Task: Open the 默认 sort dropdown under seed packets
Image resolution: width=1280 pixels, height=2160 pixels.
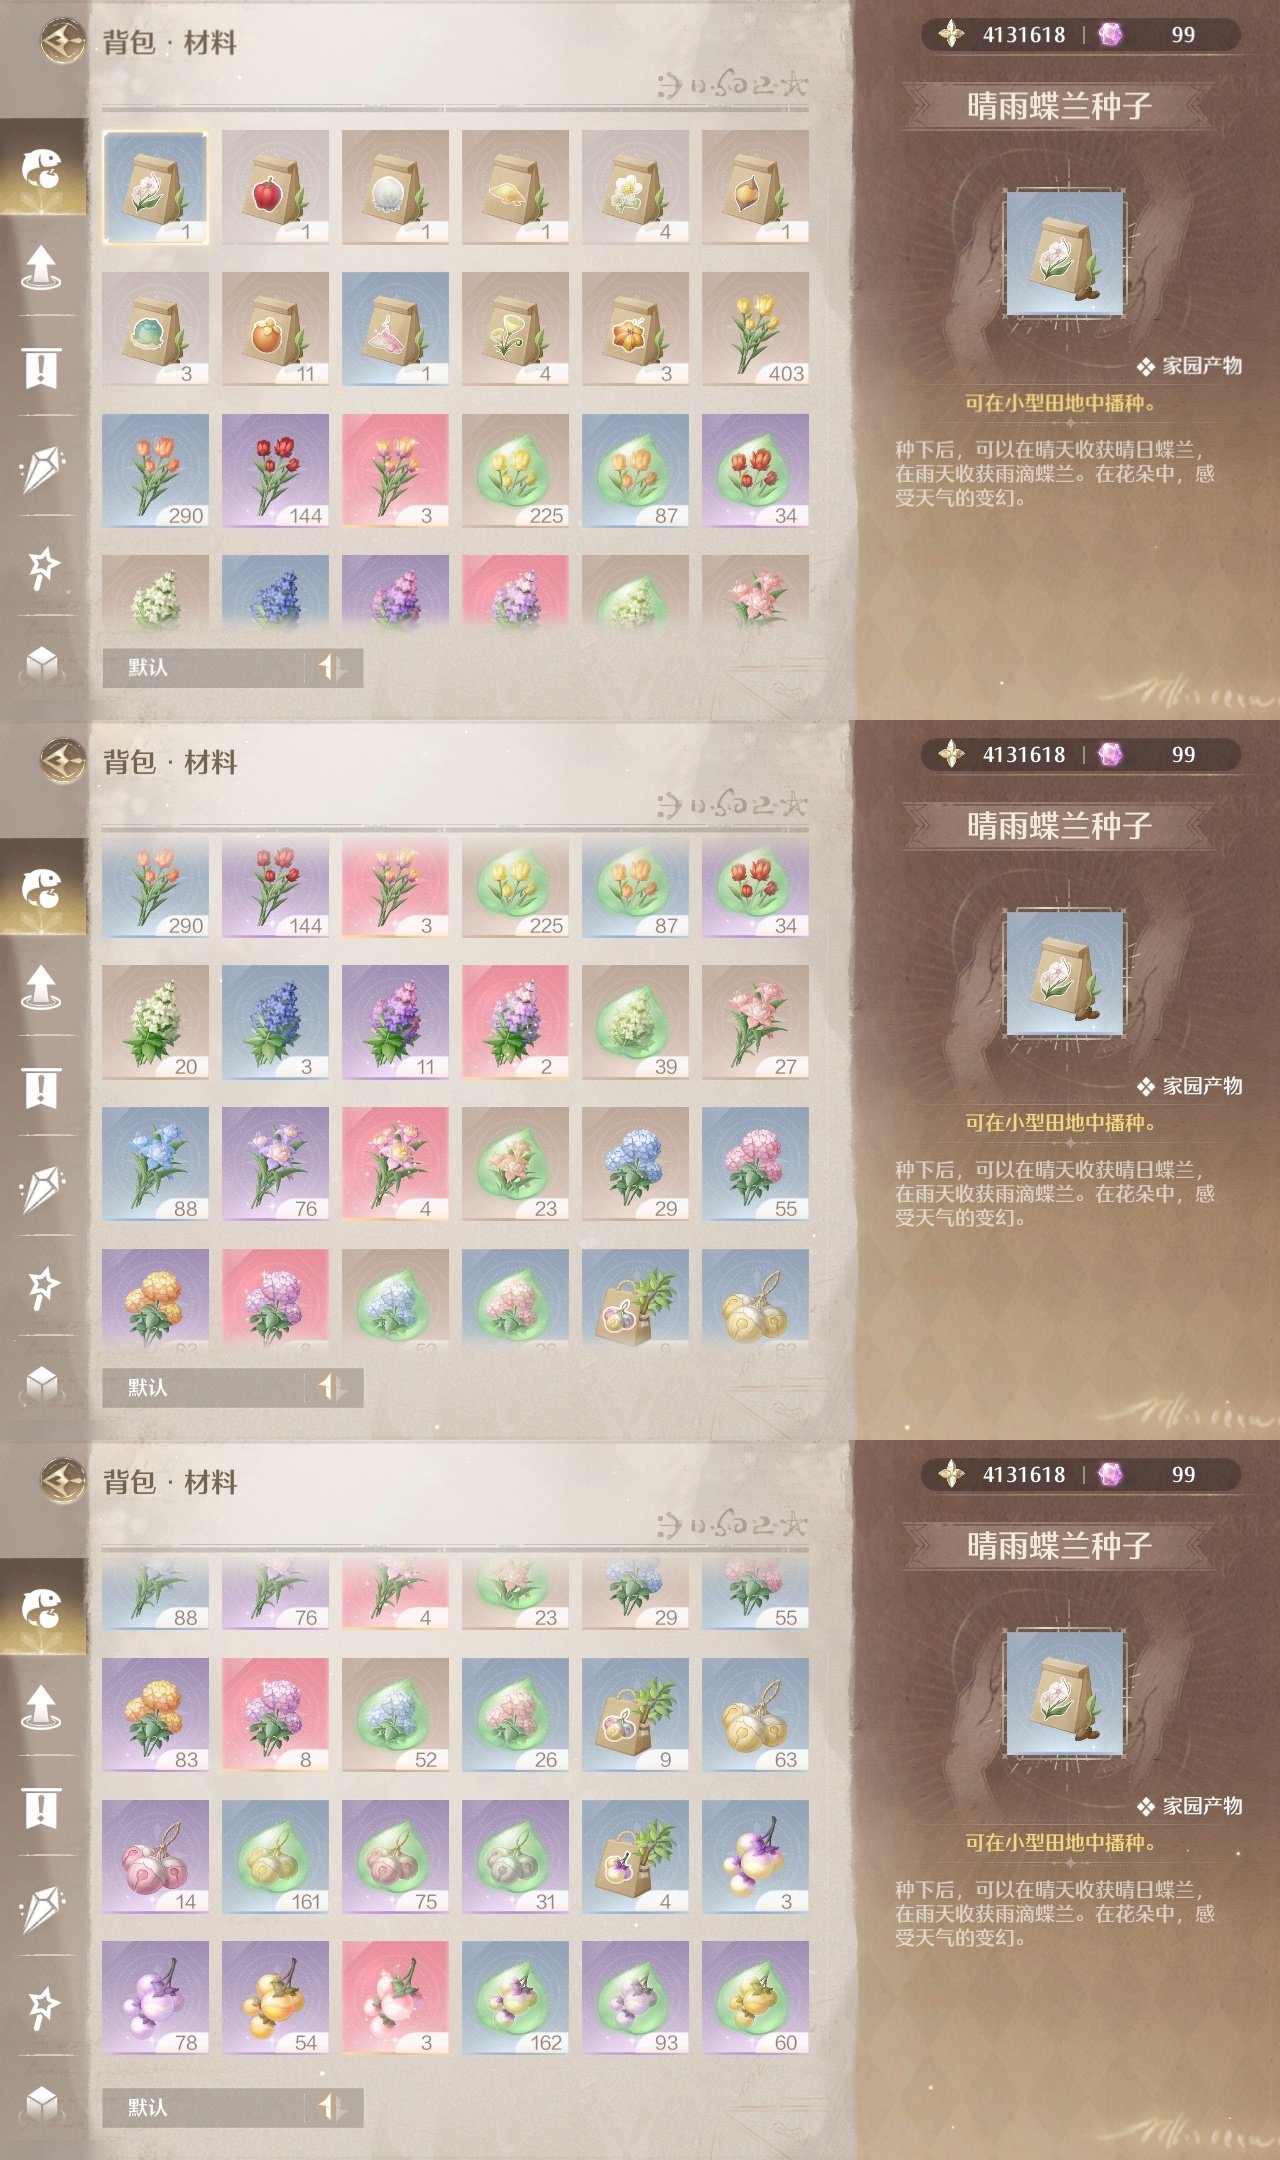Action: [203, 667]
